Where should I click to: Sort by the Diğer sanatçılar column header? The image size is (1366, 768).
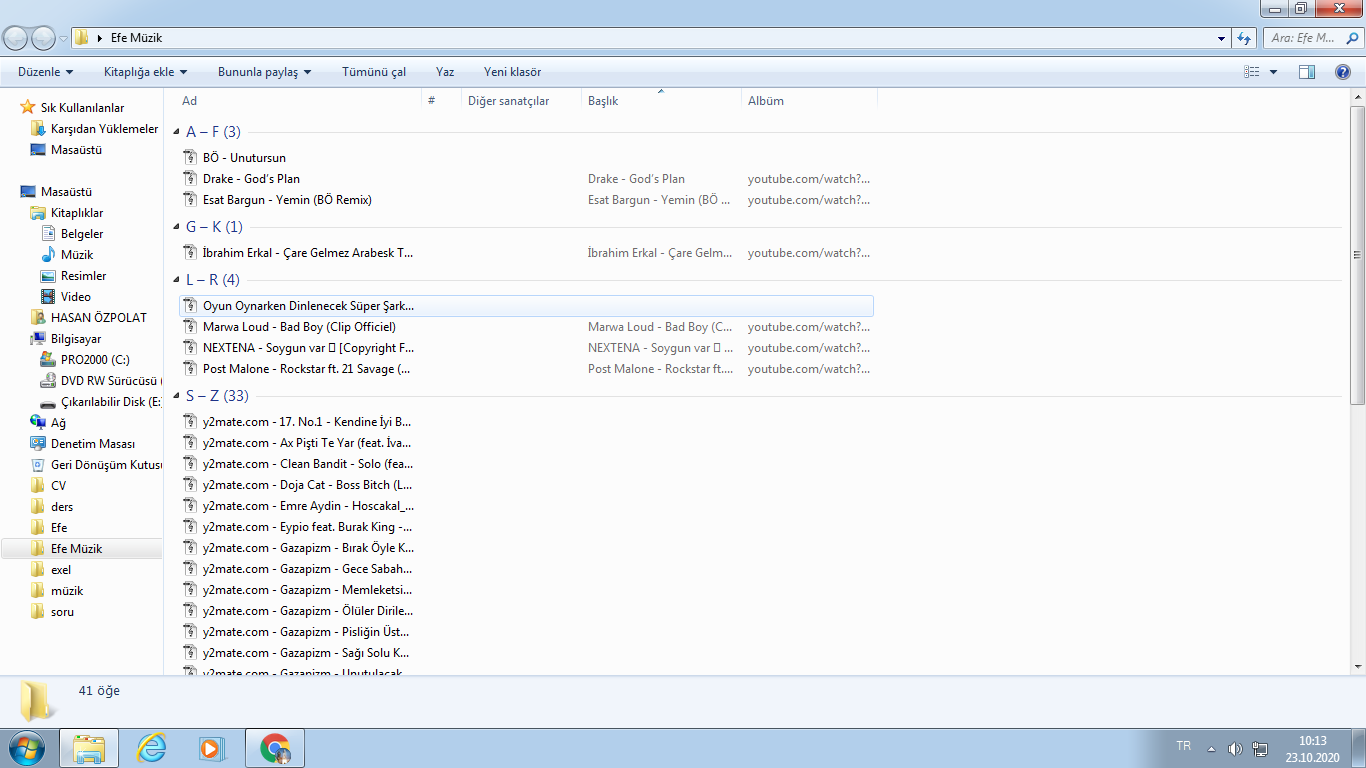click(522, 101)
